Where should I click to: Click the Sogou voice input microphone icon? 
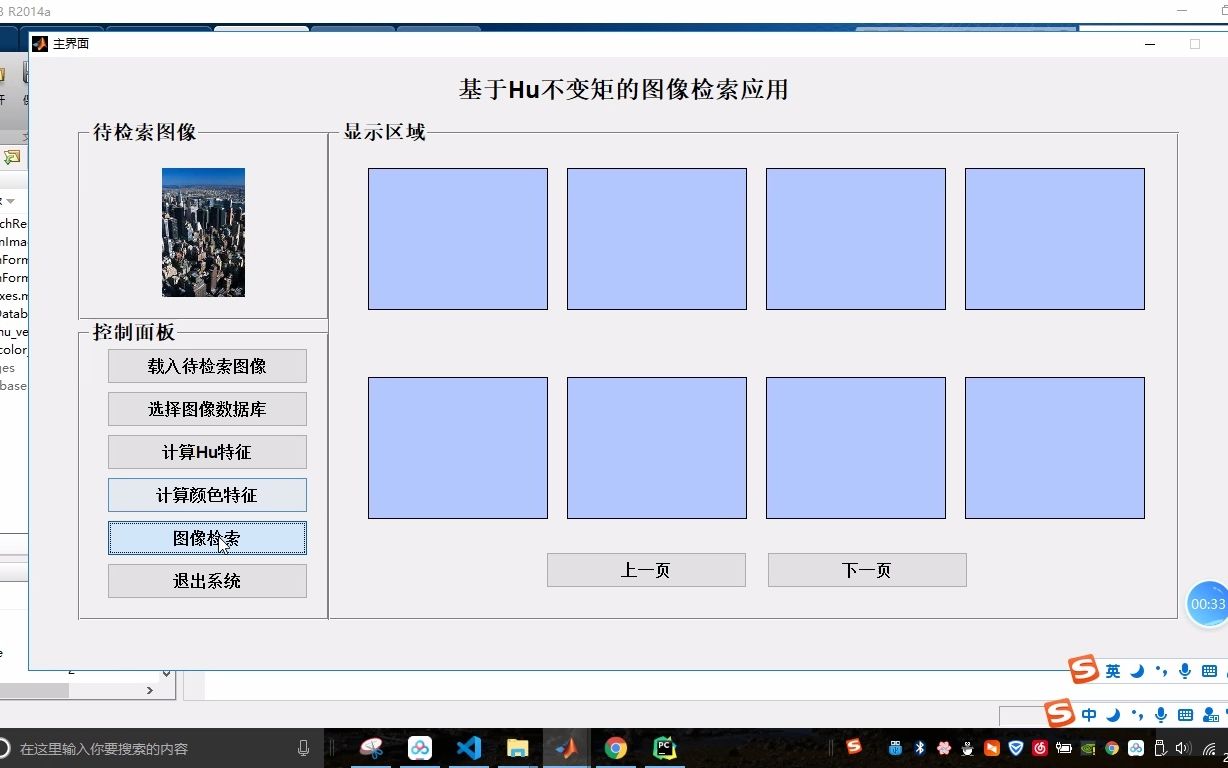pyautogui.click(x=1161, y=714)
